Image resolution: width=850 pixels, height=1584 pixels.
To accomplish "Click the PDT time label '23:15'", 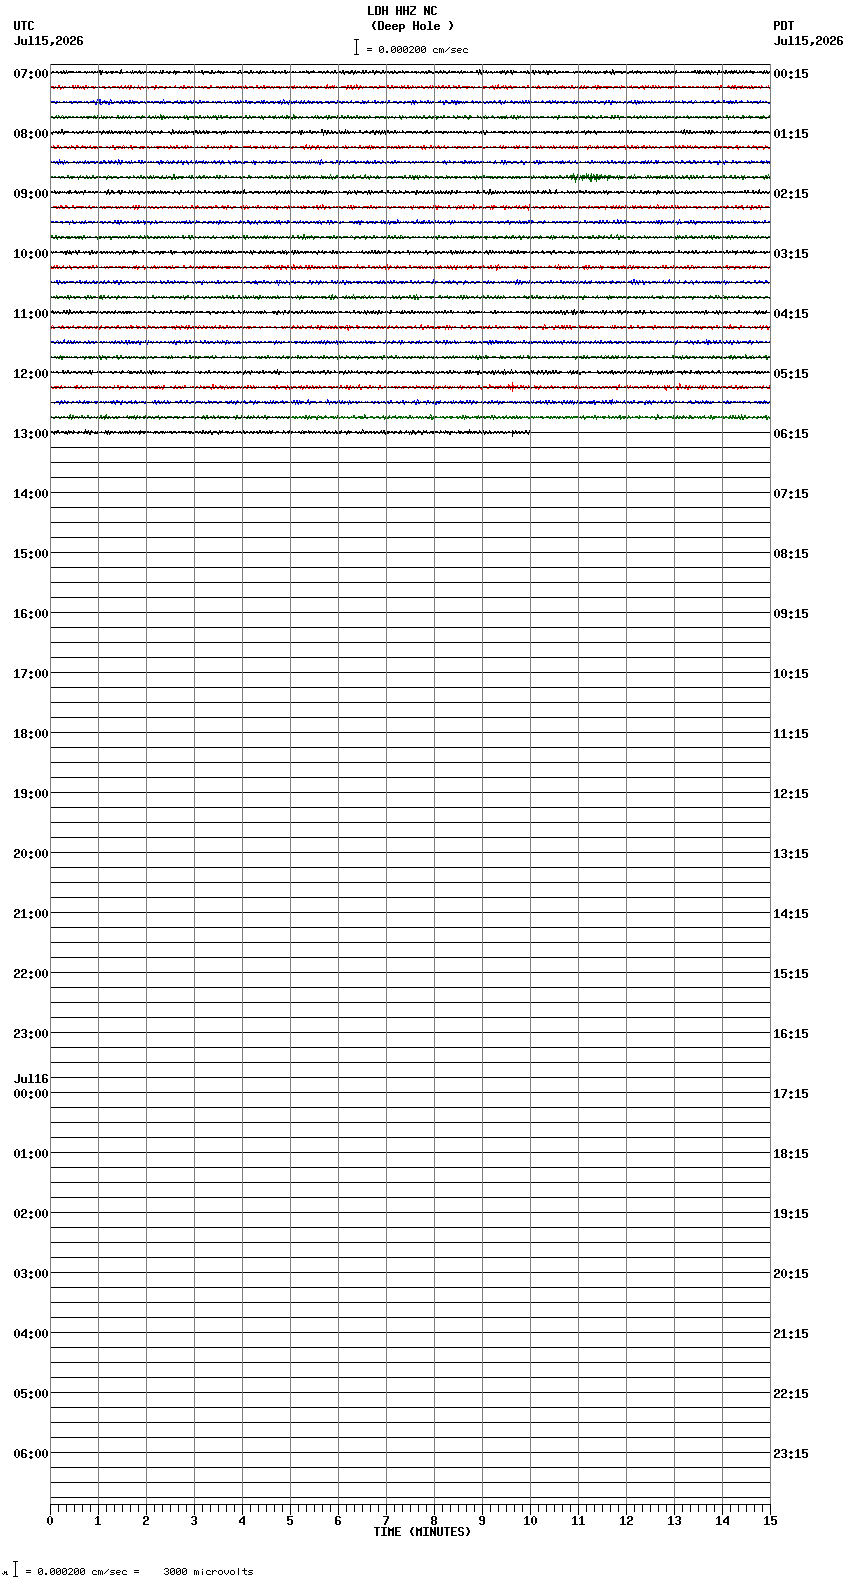I will [x=791, y=1454].
